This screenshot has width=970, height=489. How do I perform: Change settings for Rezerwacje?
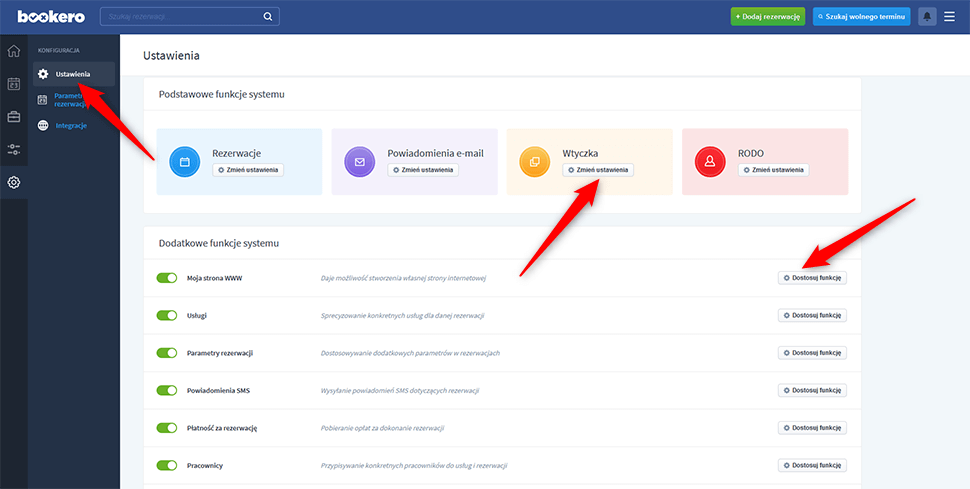click(248, 170)
